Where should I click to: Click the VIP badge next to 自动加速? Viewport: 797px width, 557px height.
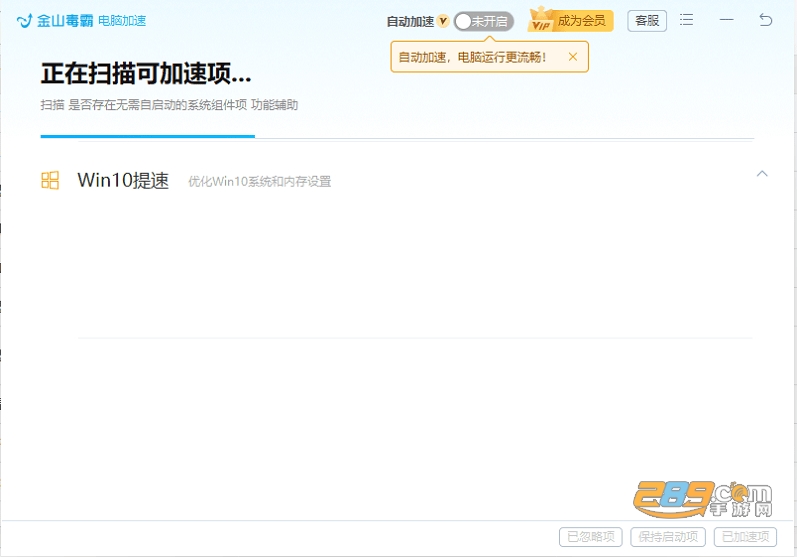443,21
